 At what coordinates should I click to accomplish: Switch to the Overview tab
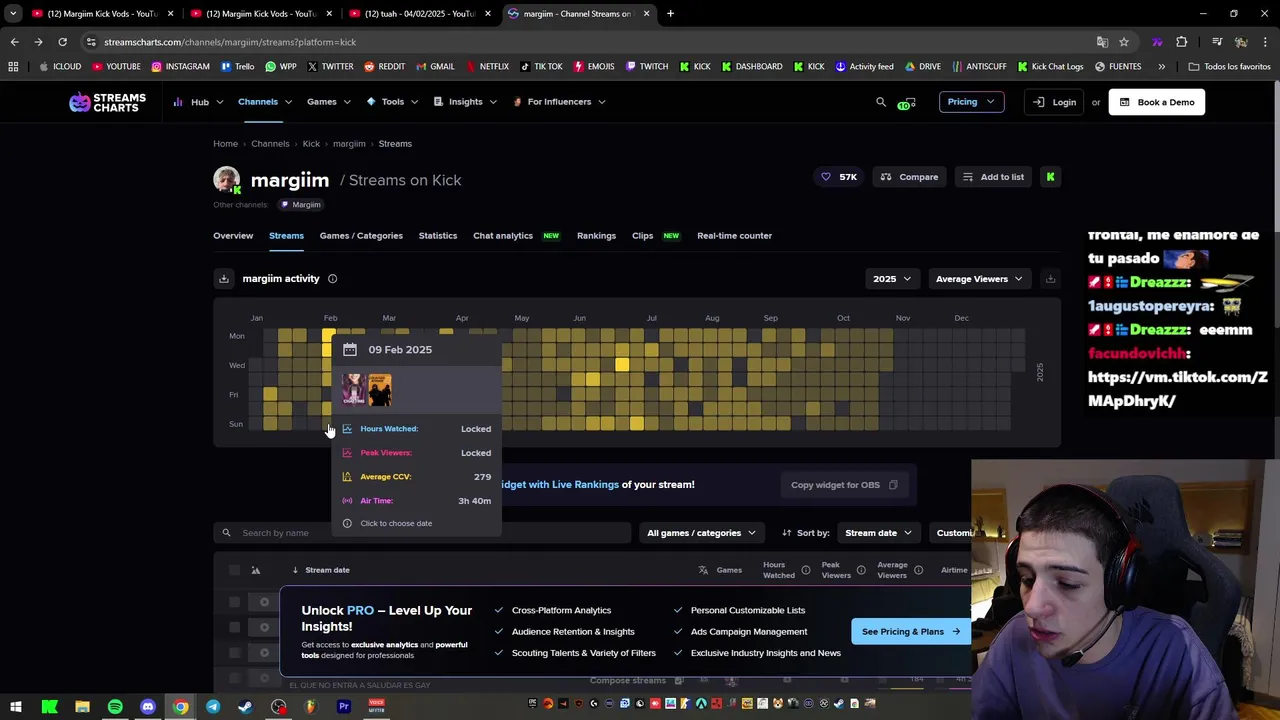click(x=233, y=236)
